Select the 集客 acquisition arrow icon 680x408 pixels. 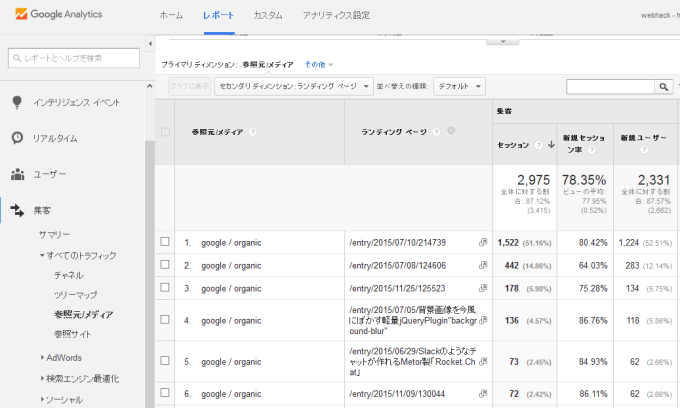17,210
